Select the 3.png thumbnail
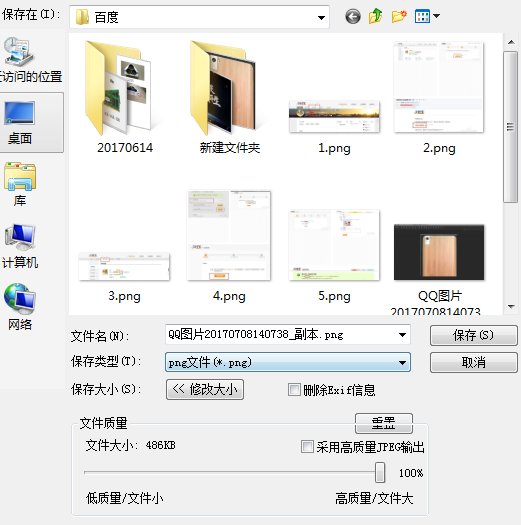 (x=124, y=267)
